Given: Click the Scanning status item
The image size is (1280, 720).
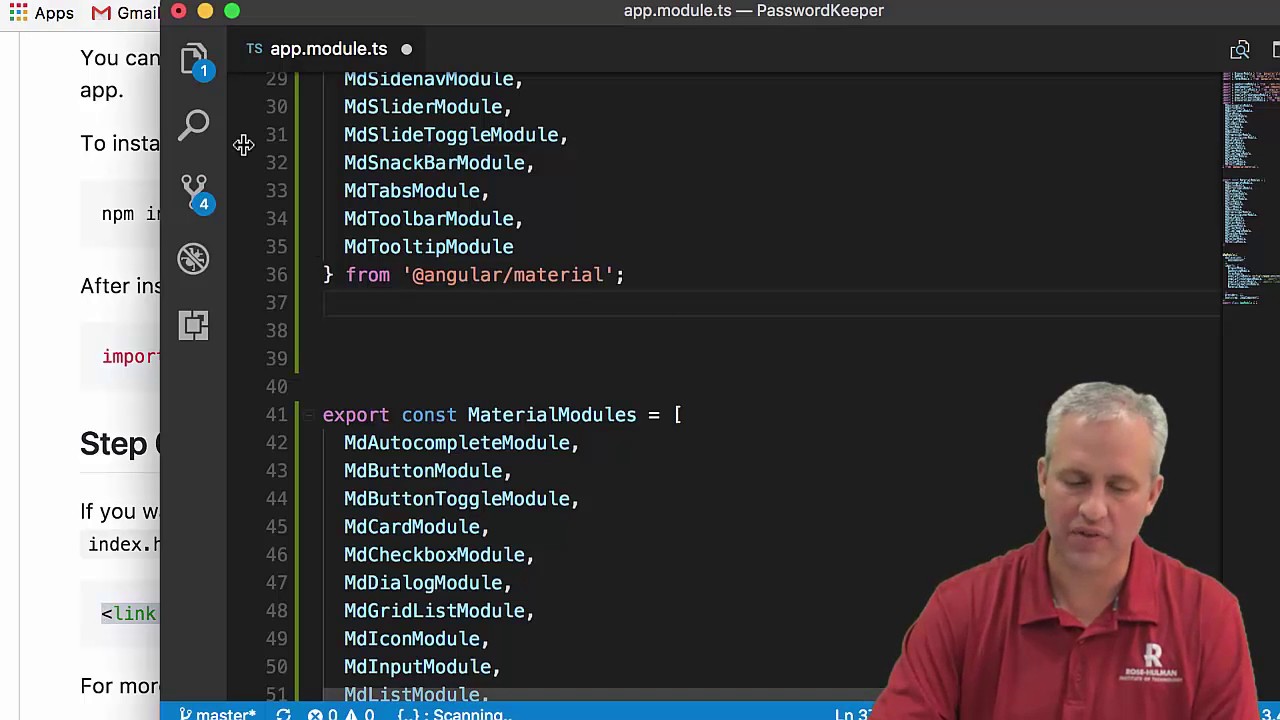Looking at the screenshot, I should [455, 714].
